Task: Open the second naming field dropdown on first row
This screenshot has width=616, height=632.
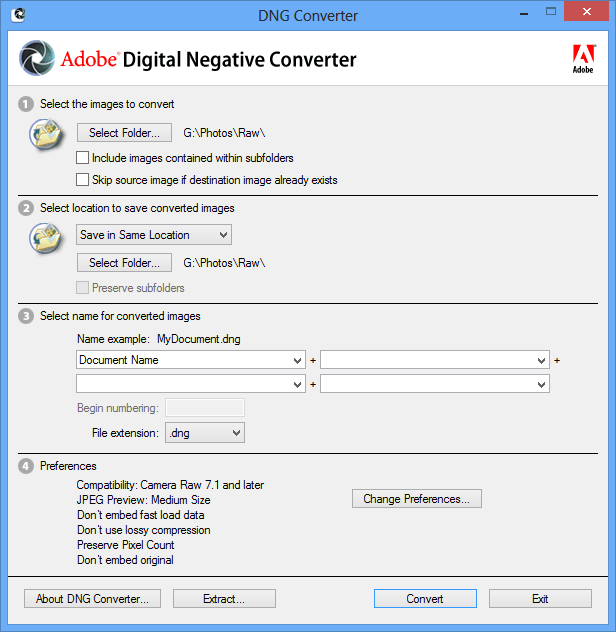Action: [x=435, y=360]
